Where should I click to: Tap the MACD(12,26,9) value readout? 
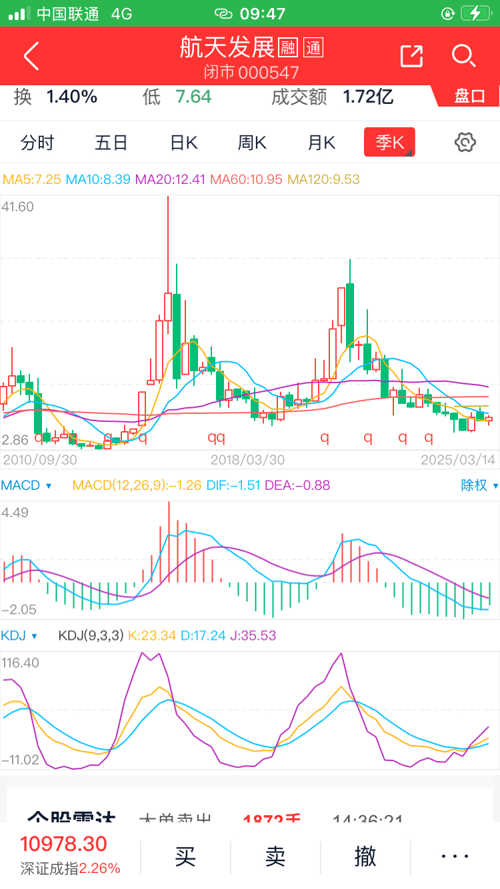point(137,485)
